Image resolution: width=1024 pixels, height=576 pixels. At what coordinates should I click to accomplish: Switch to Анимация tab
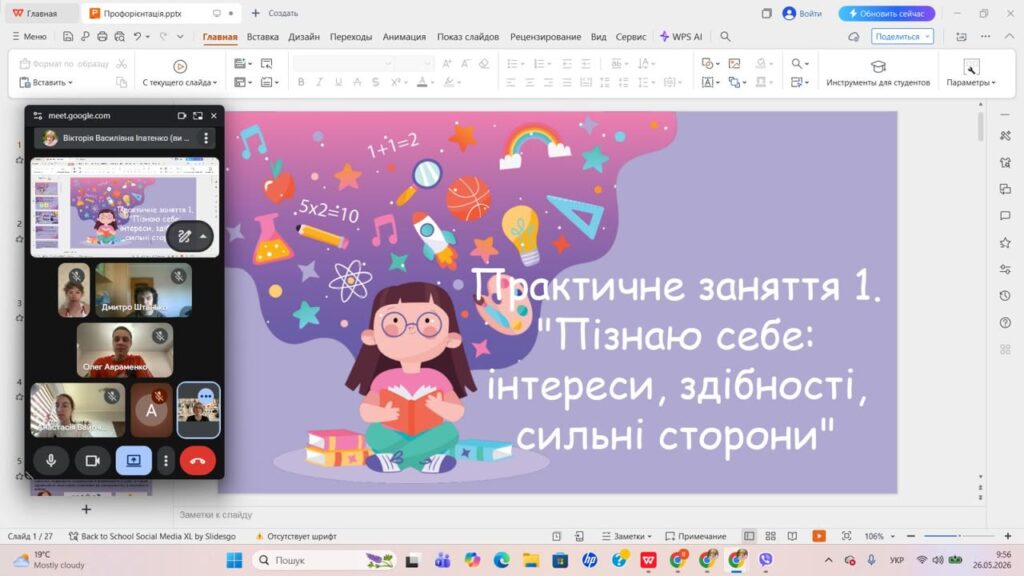pyautogui.click(x=404, y=37)
